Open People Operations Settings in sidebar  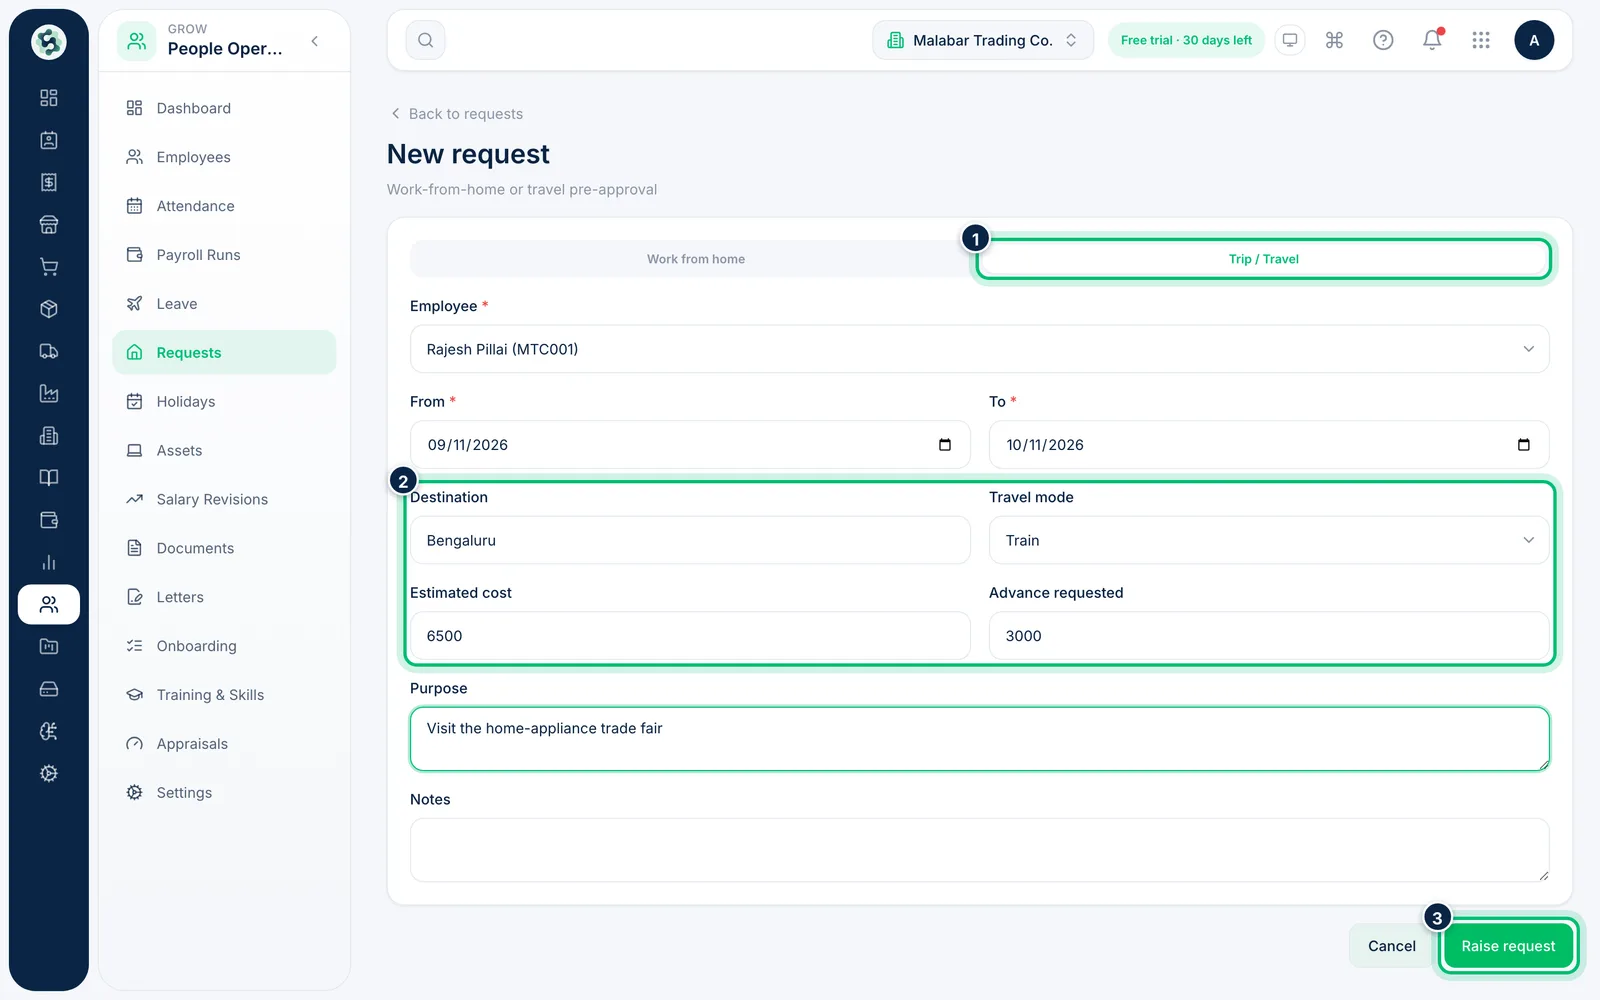coord(224,793)
